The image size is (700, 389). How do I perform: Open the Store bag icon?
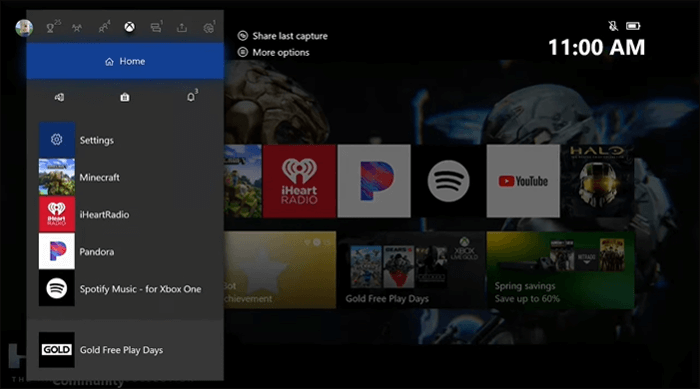(125, 97)
